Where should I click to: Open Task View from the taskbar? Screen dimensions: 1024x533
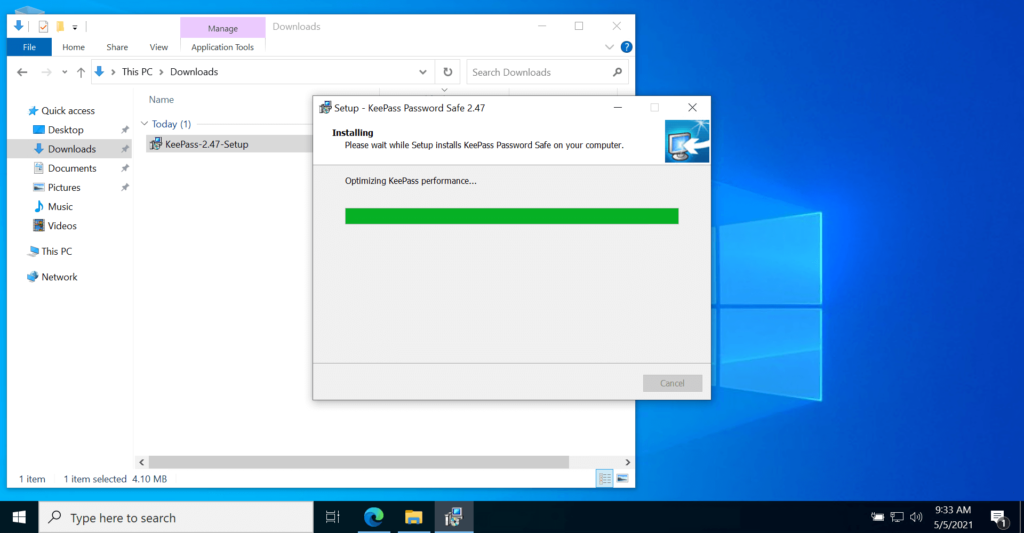pyautogui.click(x=332, y=517)
